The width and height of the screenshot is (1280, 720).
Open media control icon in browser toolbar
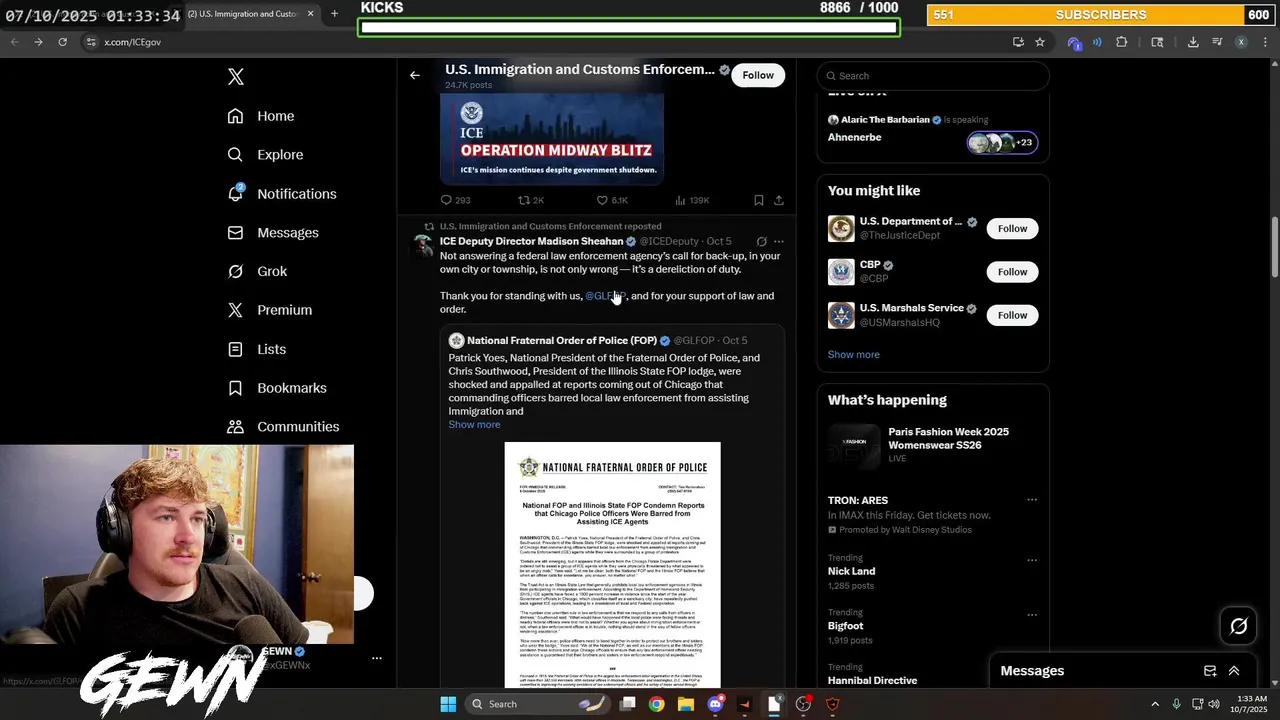point(1217,42)
